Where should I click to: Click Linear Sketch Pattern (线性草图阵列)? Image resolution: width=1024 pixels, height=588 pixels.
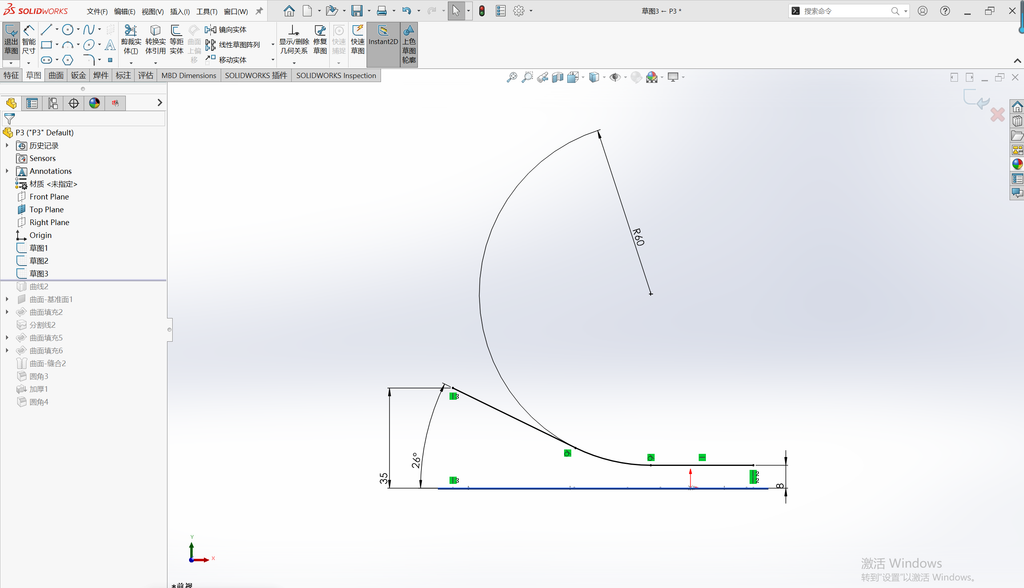click(x=232, y=45)
